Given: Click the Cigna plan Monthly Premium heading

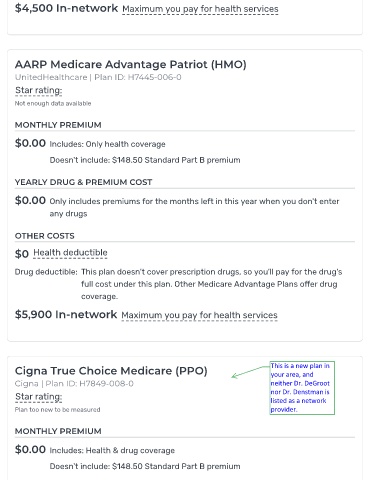Looking at the screenshot, I should (x=58, y=431).
